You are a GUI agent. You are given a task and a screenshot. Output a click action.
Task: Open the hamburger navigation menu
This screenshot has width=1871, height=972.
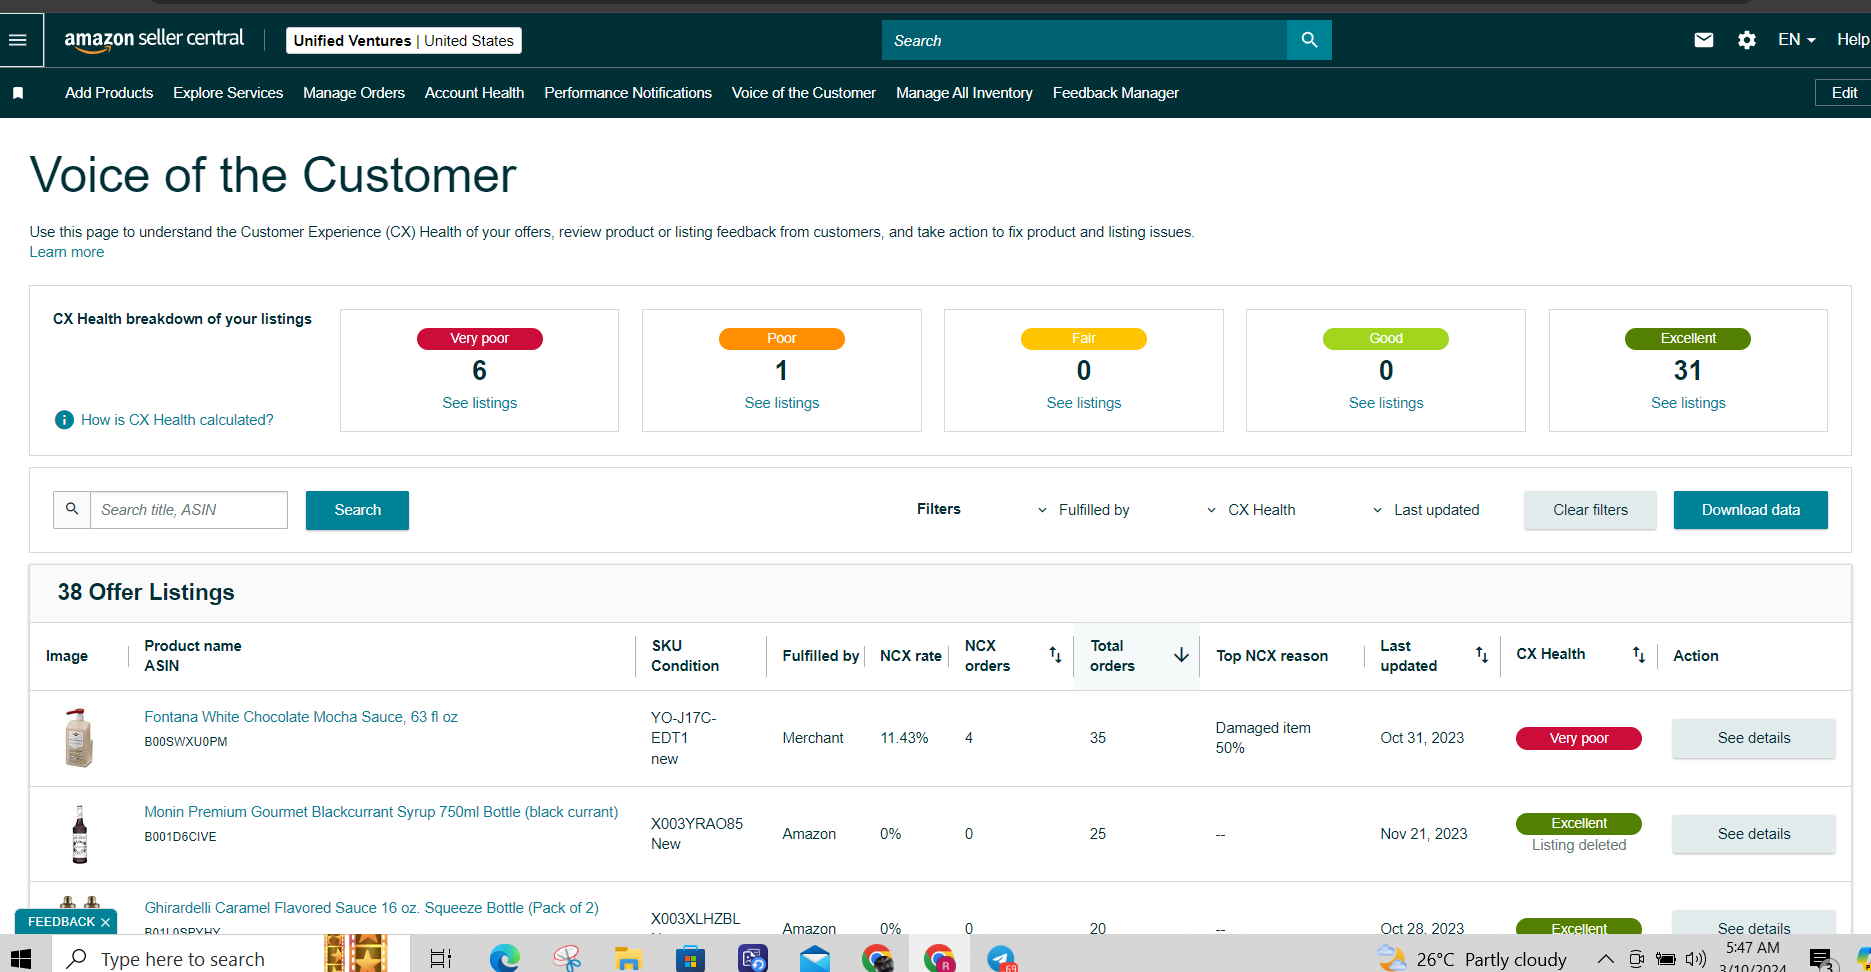coord(17,40)
